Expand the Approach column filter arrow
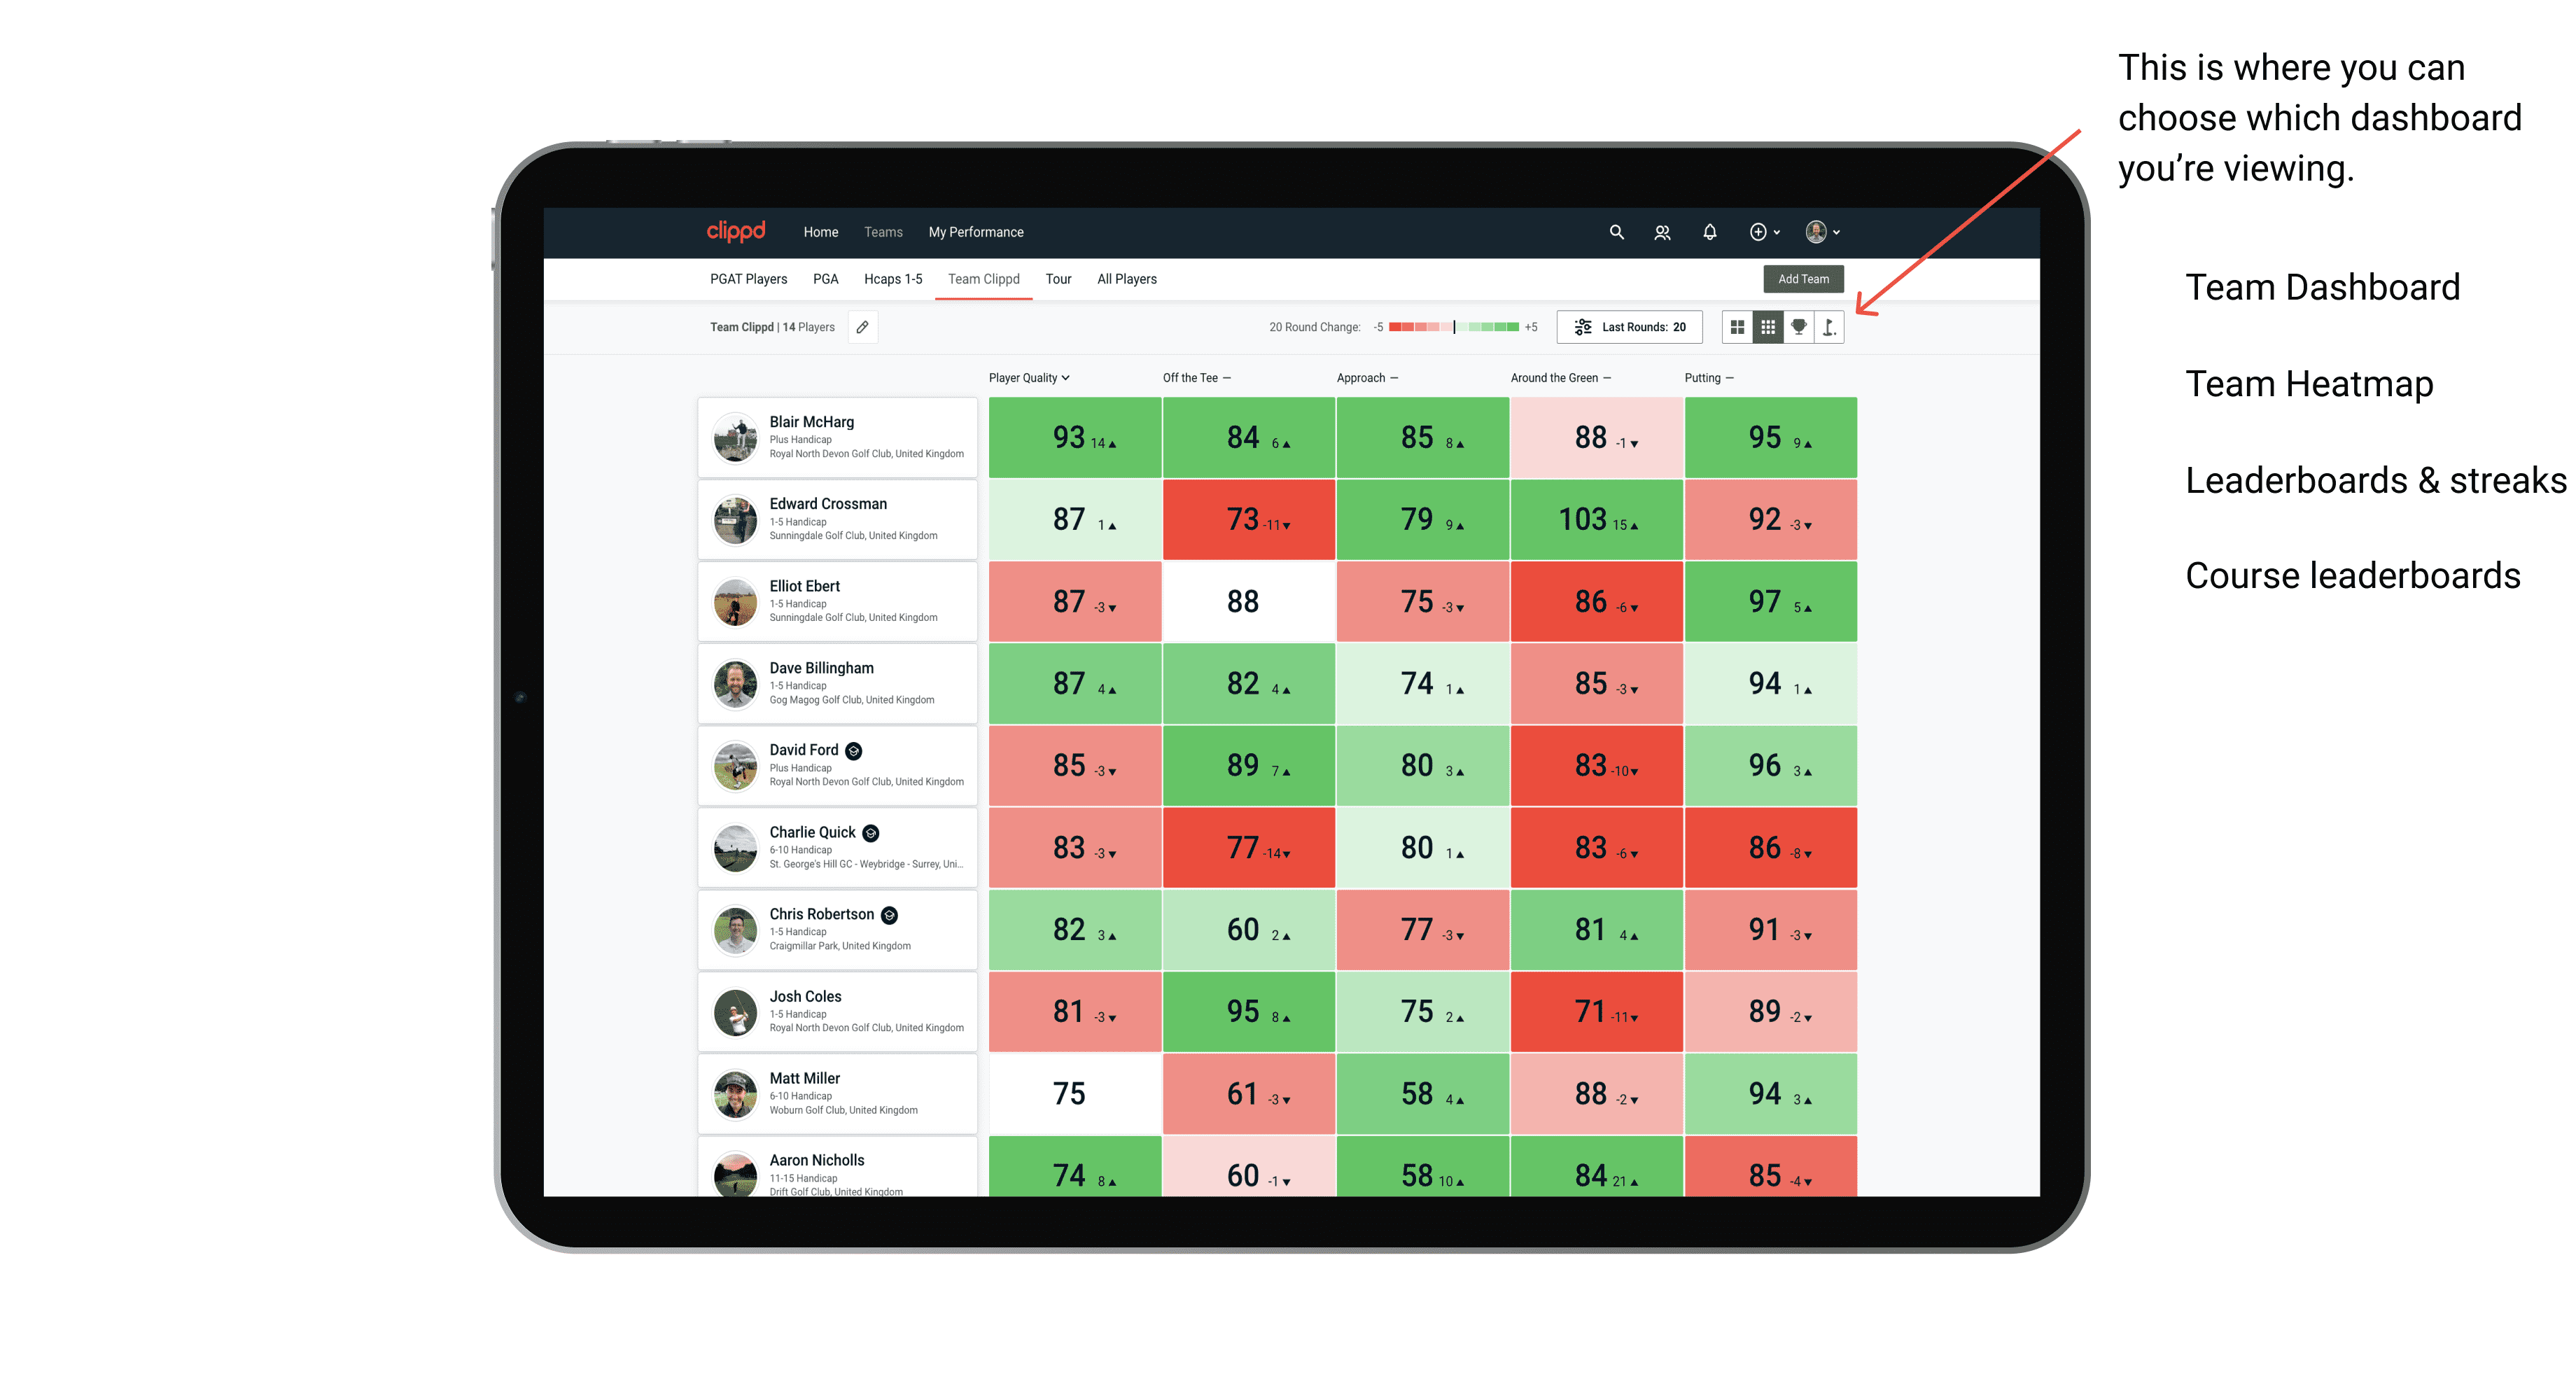2576x1386 pixels. click(x=1397, y=377)
